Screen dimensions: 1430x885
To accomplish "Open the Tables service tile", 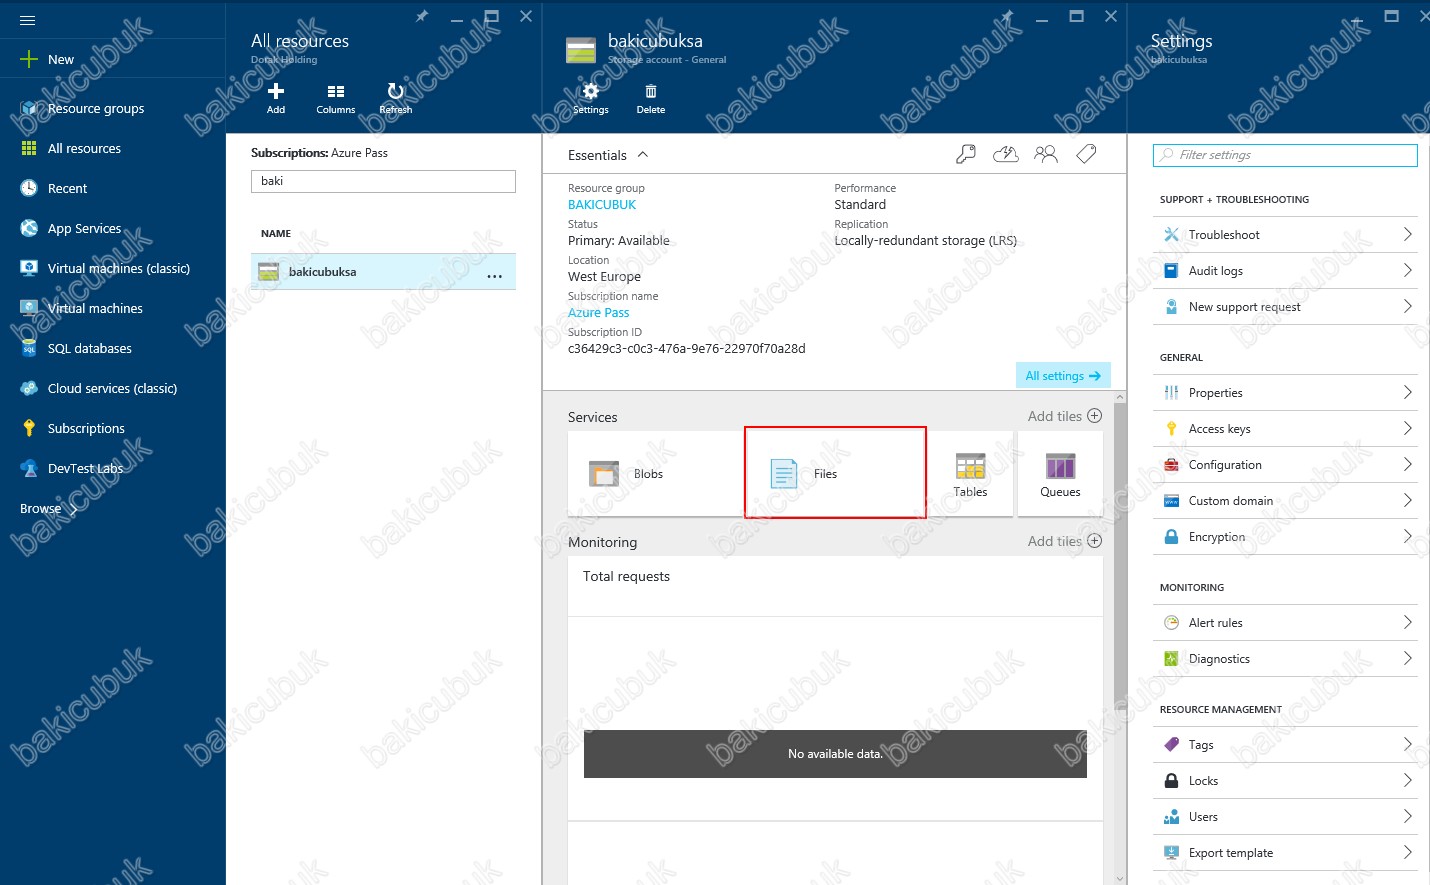I will [970, 474].
